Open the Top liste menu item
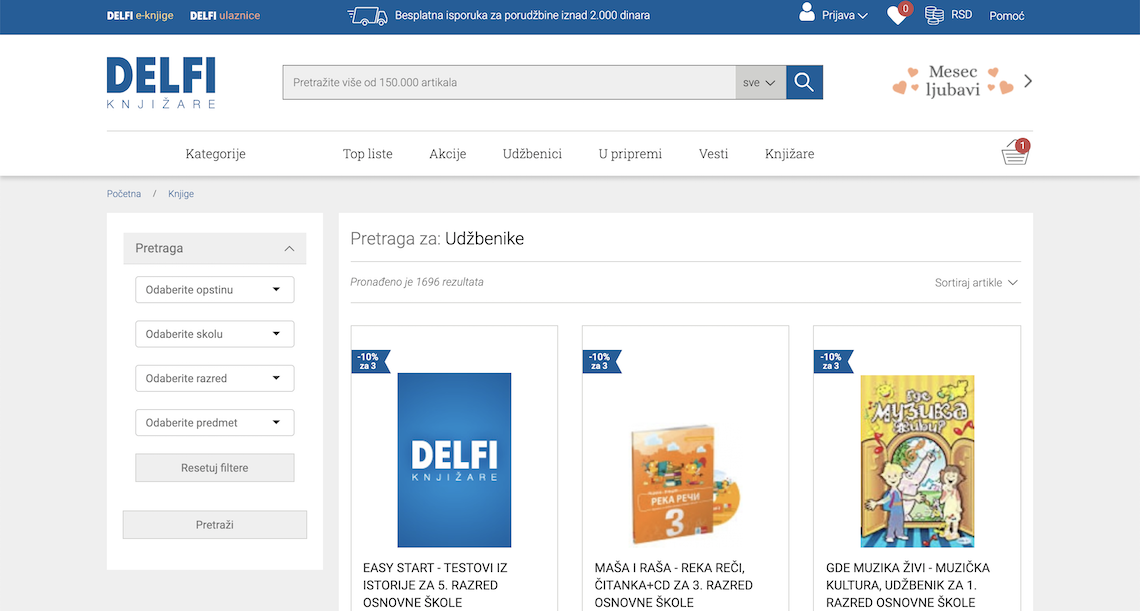The height and width of the screenshot is (611, 1140). [367, 153]
